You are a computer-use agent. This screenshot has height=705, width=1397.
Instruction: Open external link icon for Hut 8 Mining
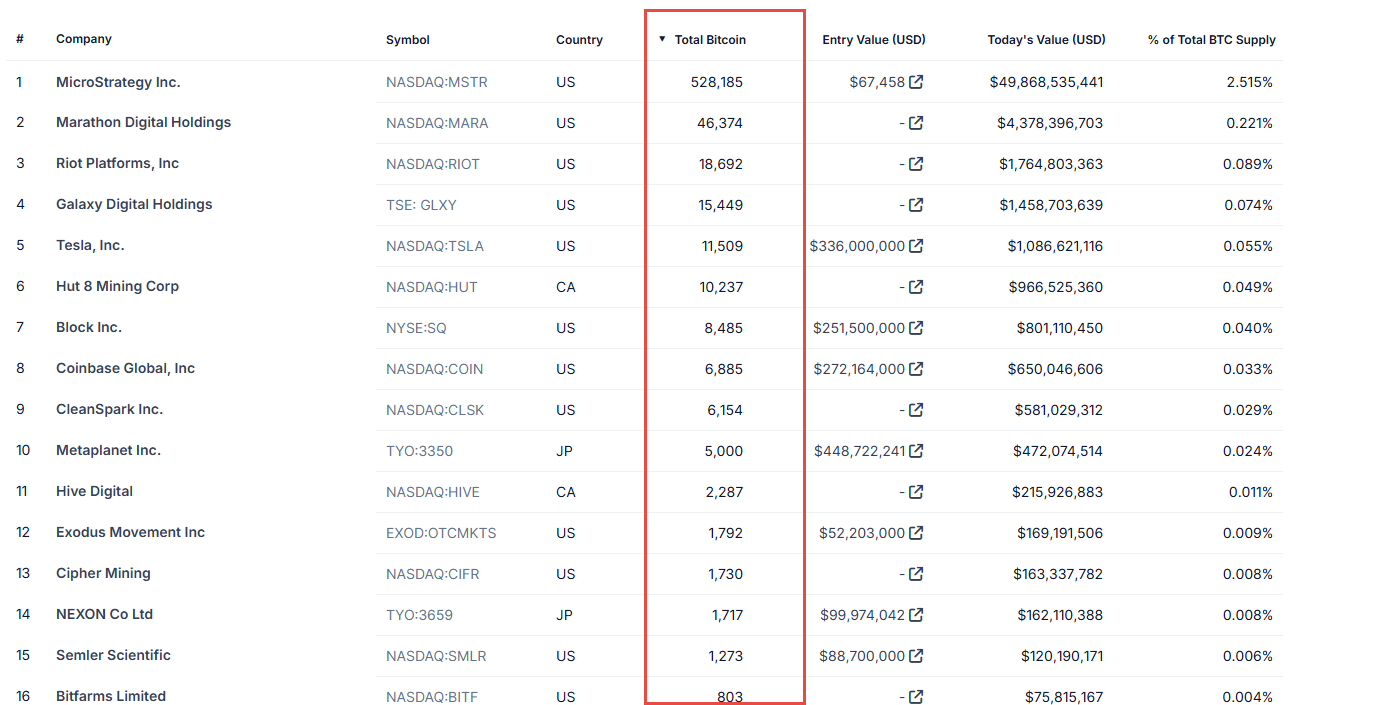[x=916, y=287]
